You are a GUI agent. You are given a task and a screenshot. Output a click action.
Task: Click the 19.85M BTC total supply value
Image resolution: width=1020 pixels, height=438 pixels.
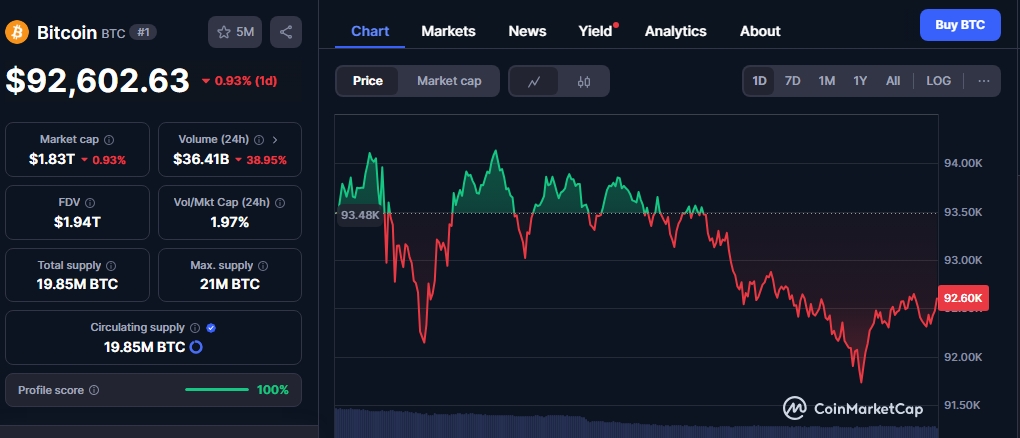tap(77, 284)
